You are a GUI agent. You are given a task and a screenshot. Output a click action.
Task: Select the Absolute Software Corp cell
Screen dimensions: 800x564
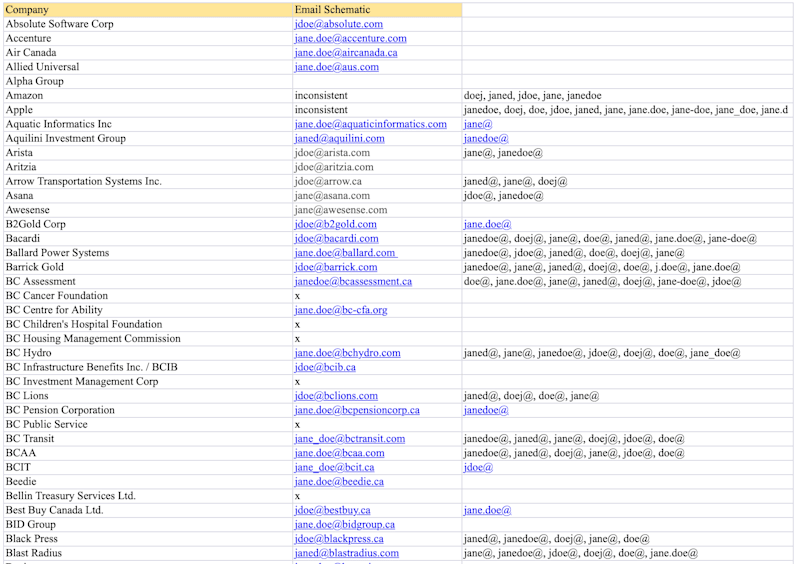click(148, 24)
